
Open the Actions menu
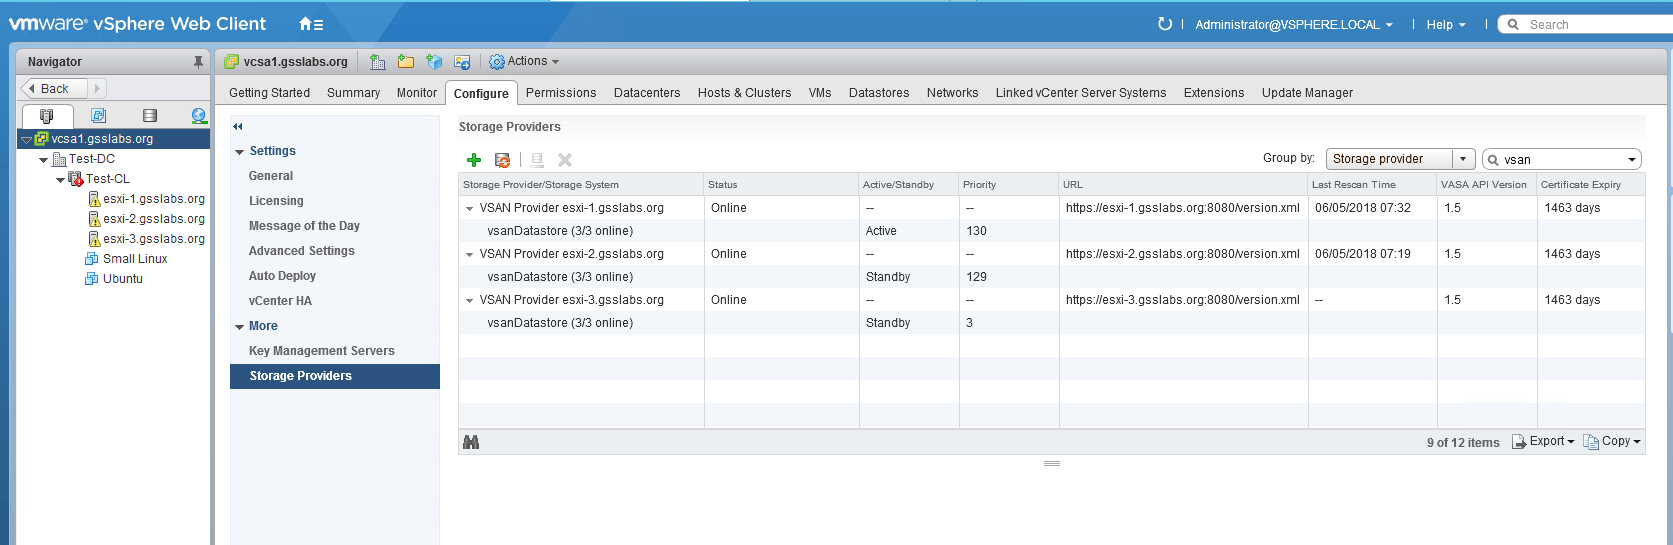pyautogui.click(x=524, y=62)
